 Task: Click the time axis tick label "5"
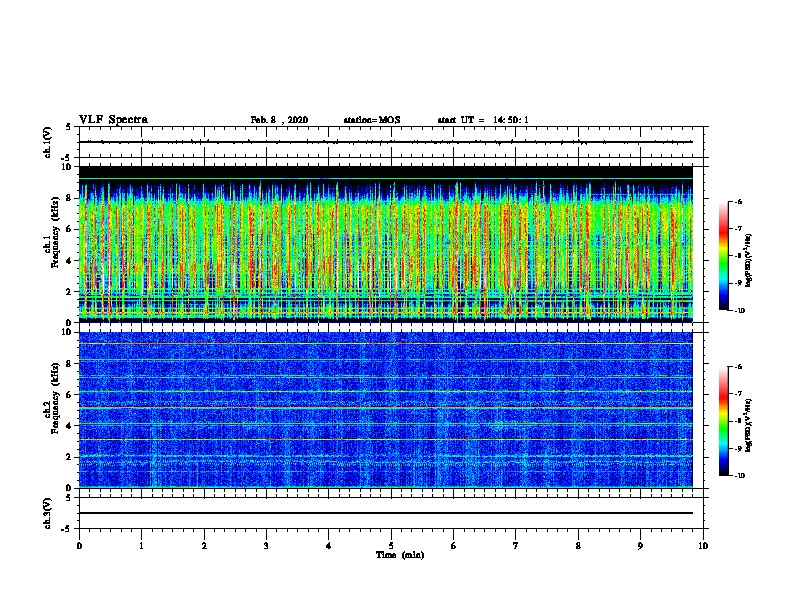coord(391,545)
